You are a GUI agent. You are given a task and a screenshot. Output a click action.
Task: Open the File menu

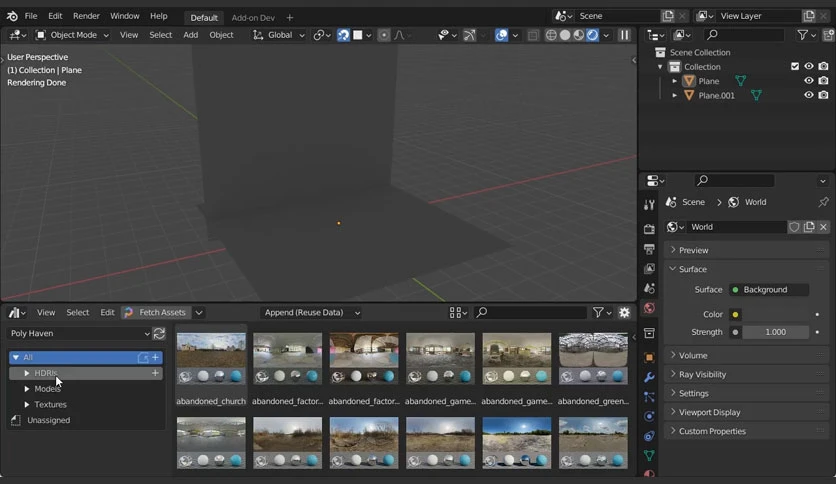tap(31, 16)
